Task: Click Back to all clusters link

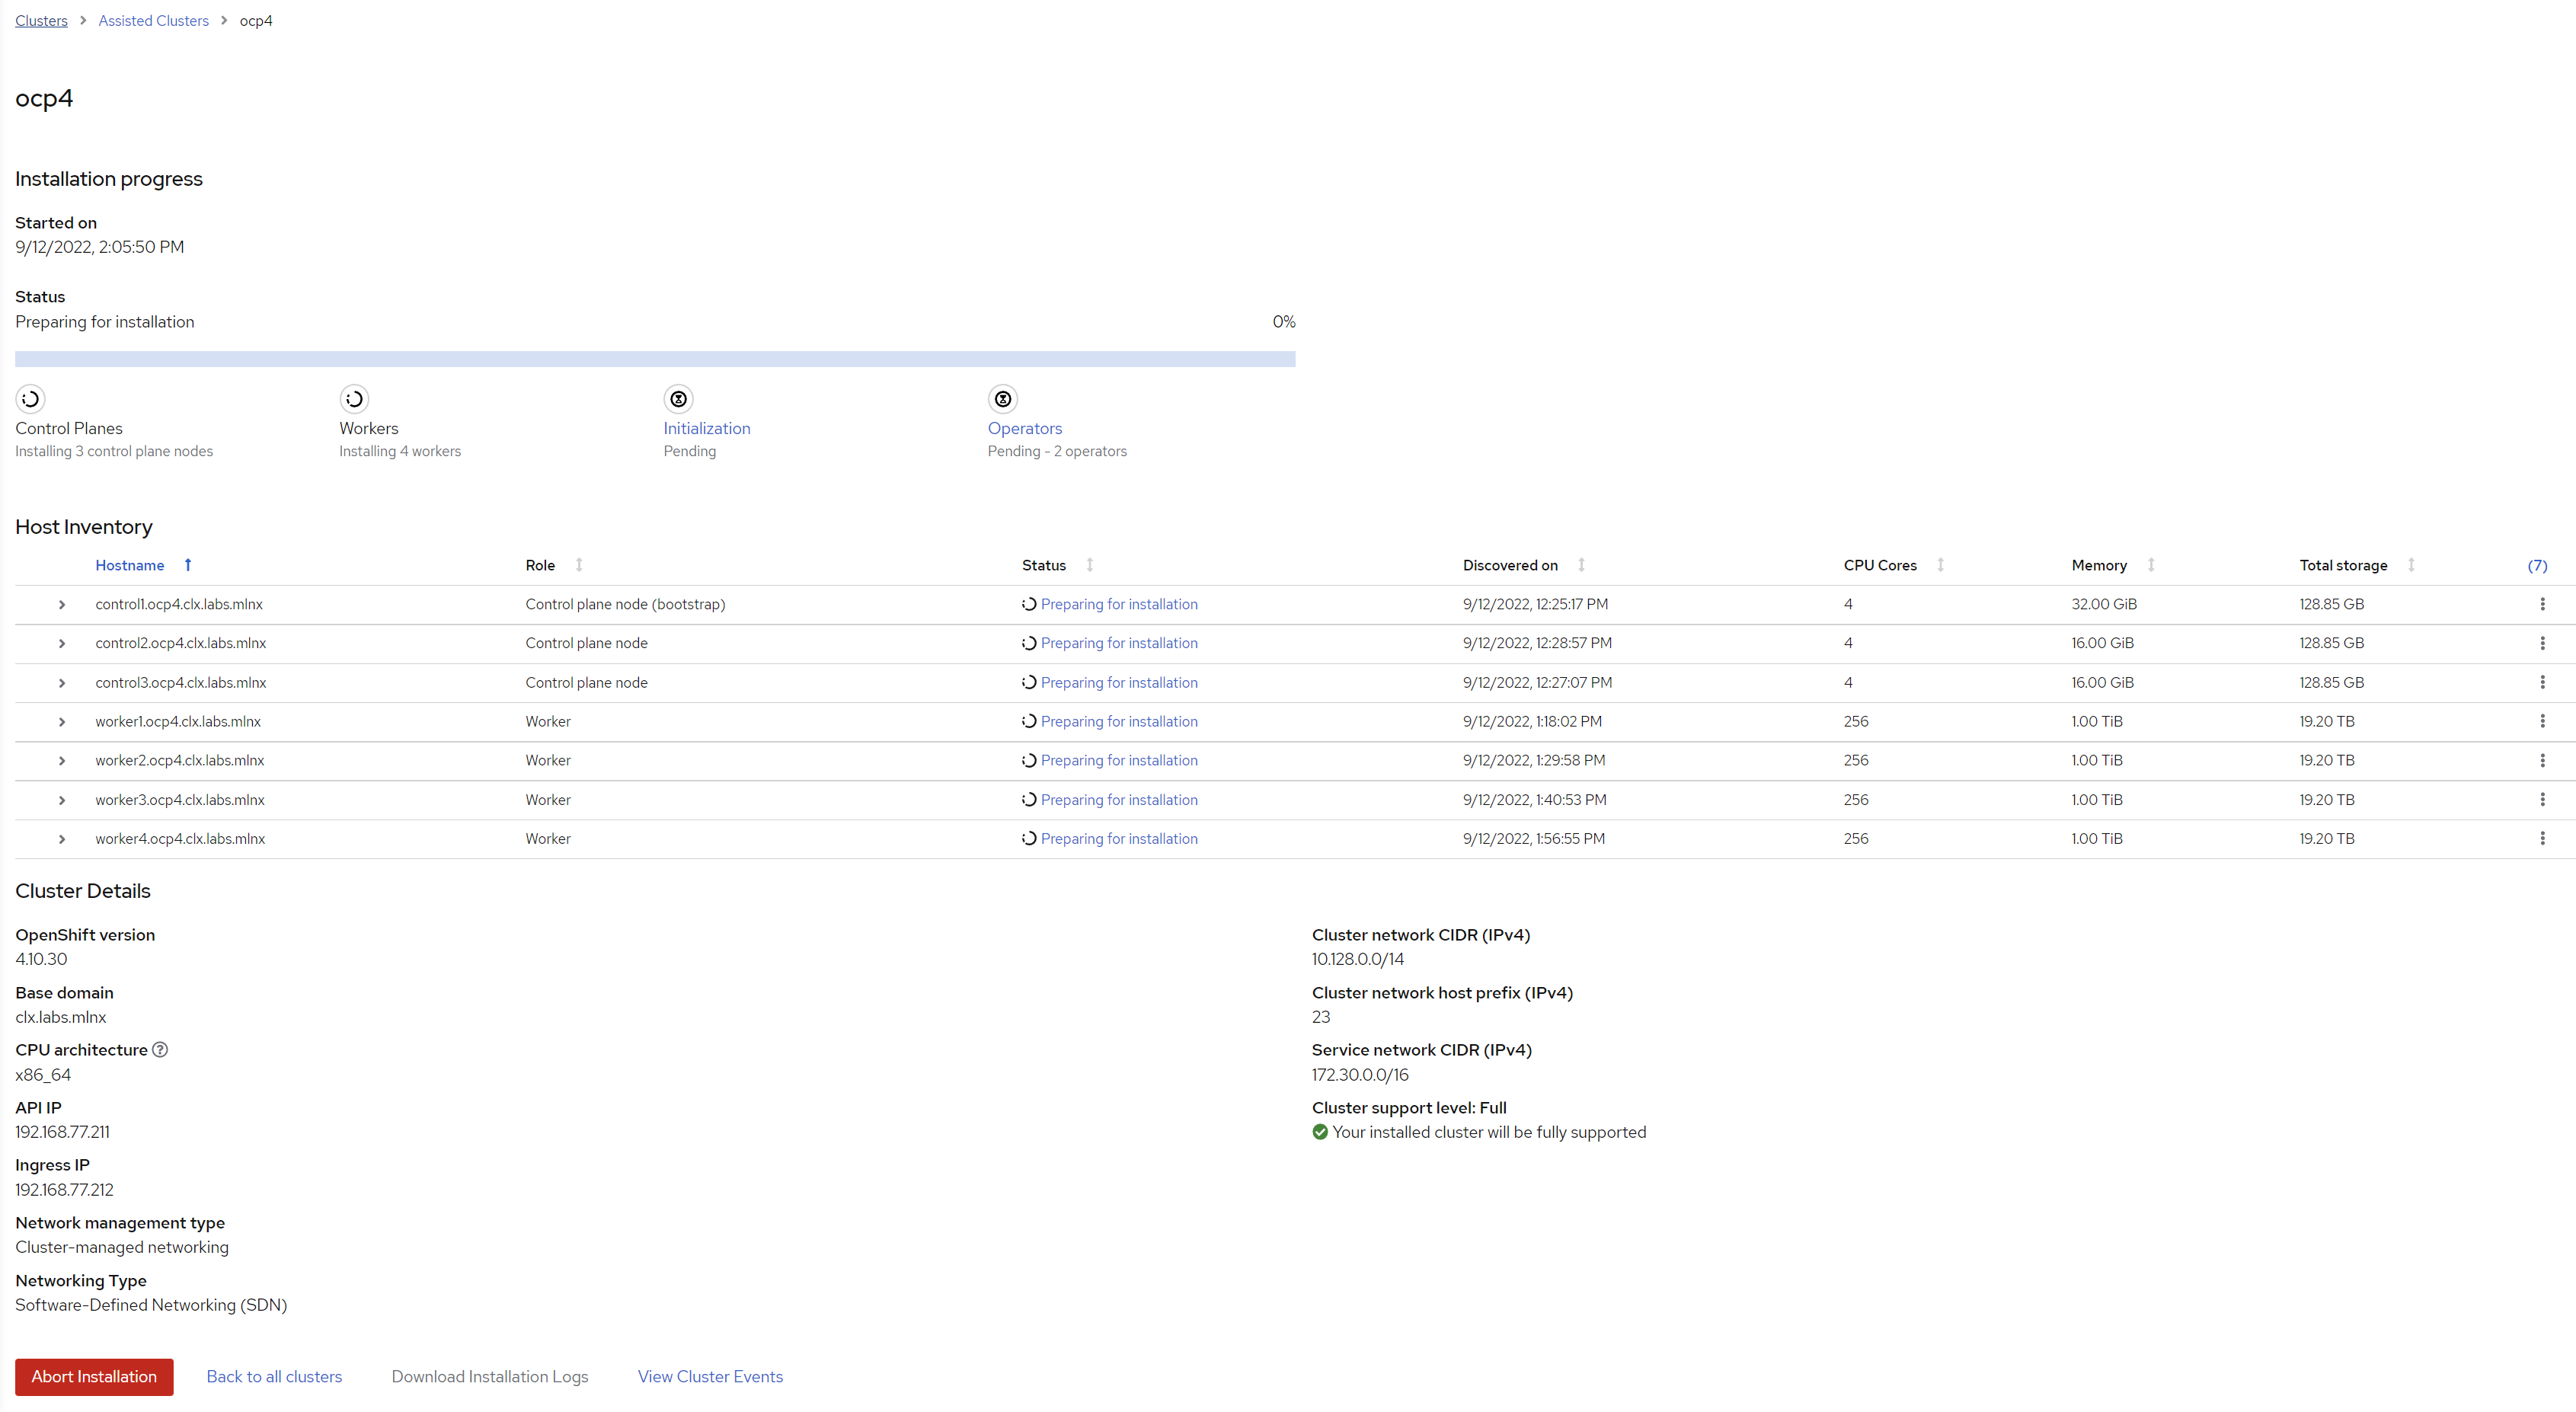Action: coord(274,1376)
